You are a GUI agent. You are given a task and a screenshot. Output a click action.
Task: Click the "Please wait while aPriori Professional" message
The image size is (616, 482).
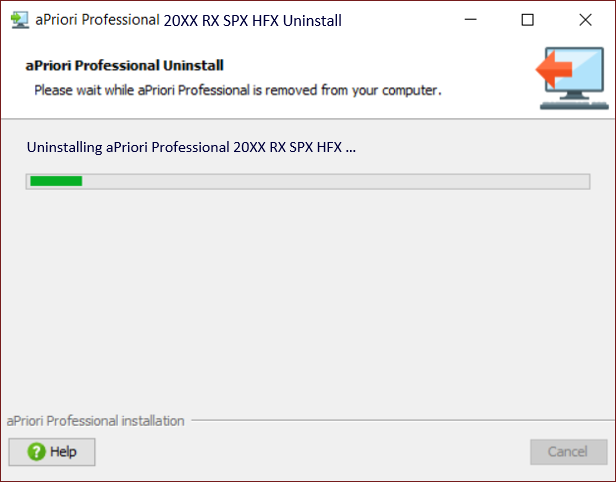[x=238, y=90]
